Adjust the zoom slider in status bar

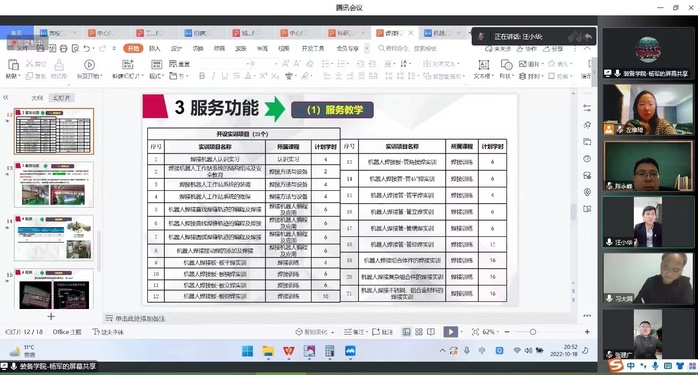click(x=533, y=332)
